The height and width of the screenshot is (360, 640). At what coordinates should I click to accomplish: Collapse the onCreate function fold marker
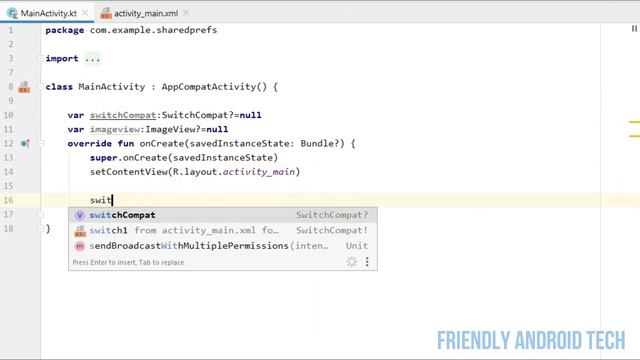pos(40,143)
